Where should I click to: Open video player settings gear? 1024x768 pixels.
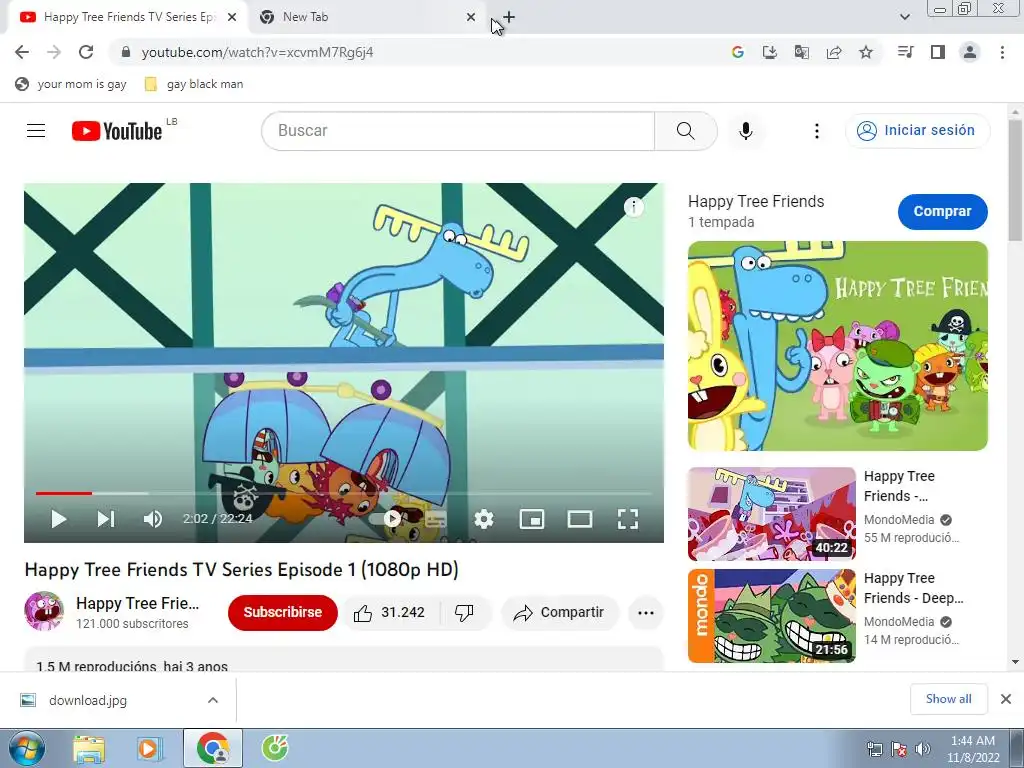click(x=484, y=519)
